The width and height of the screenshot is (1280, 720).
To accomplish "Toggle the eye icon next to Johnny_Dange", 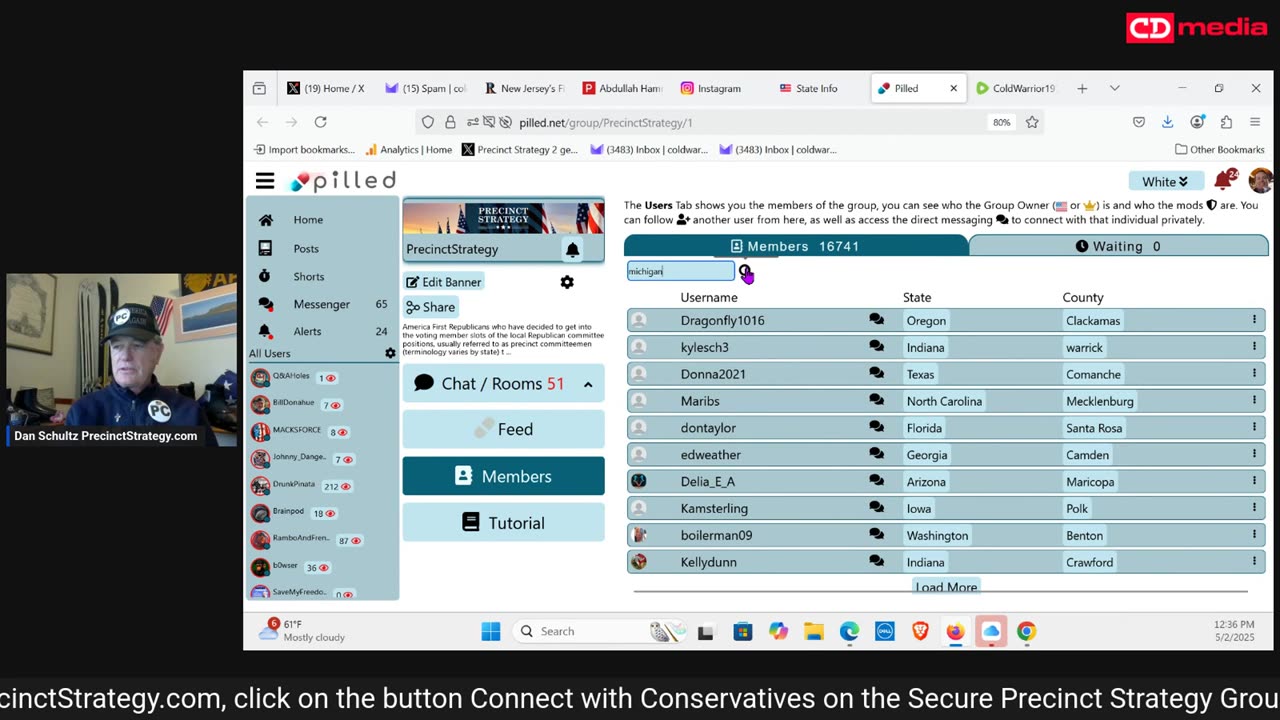I will tap(347, 459).
